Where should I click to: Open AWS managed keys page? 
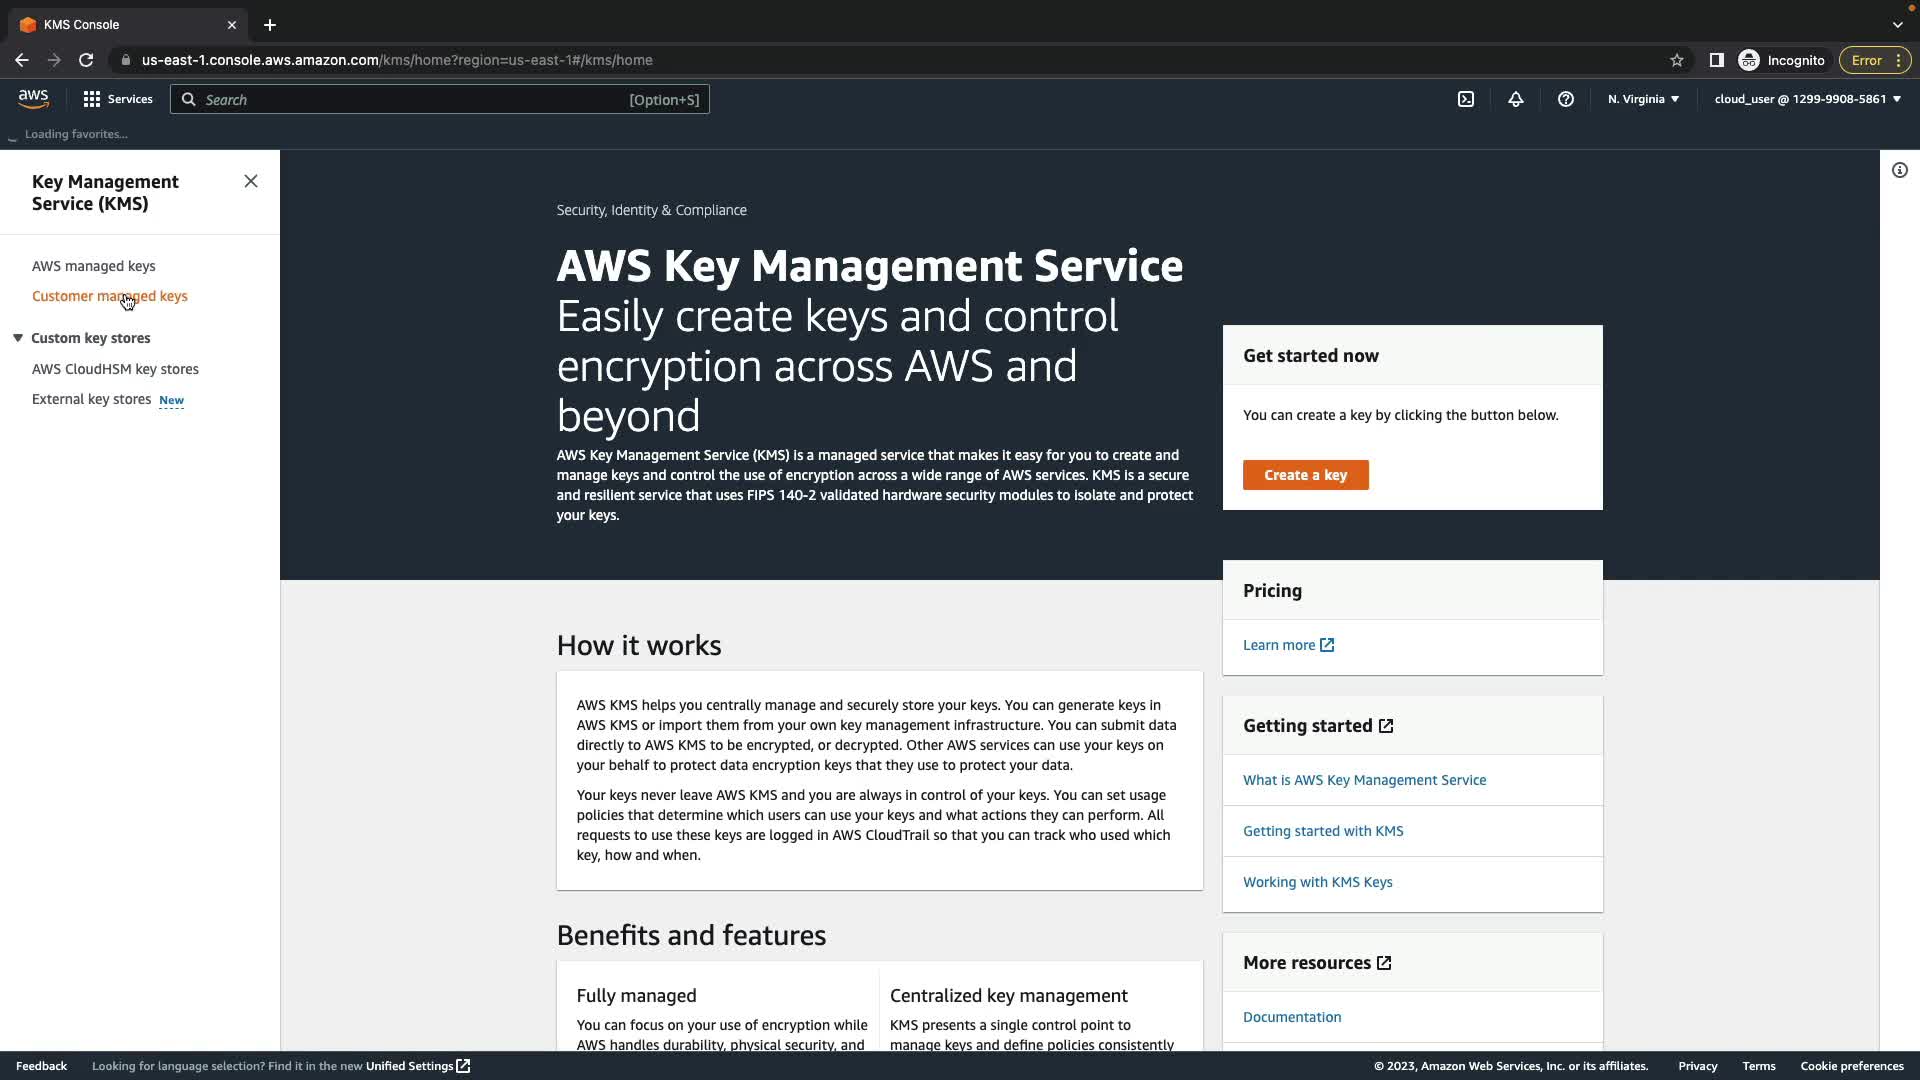click(93, 266)
